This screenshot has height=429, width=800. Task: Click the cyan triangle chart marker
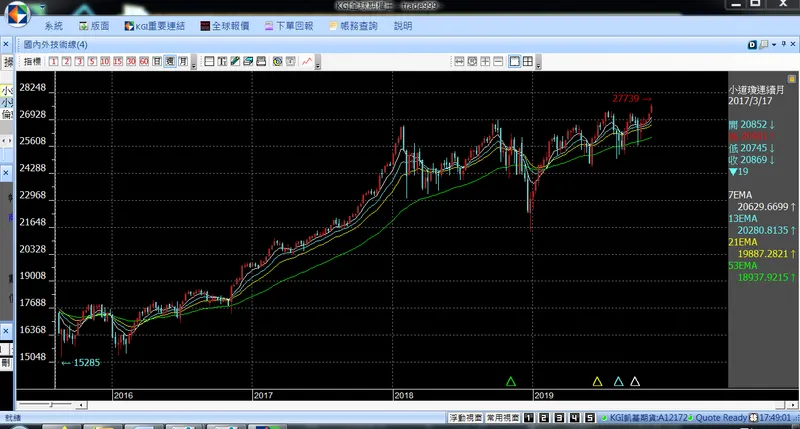click(x=618, y=382)
